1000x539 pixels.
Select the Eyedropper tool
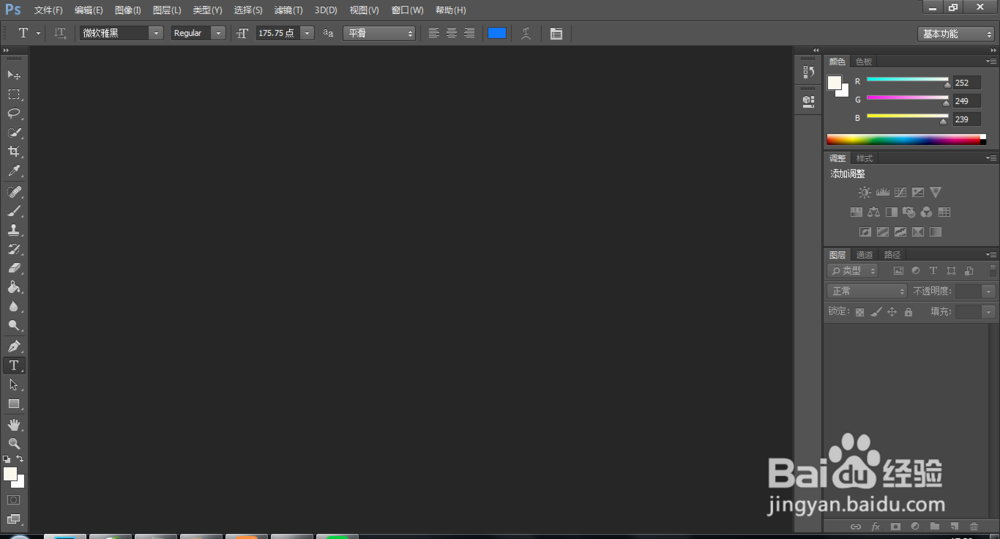click(13, 171)
